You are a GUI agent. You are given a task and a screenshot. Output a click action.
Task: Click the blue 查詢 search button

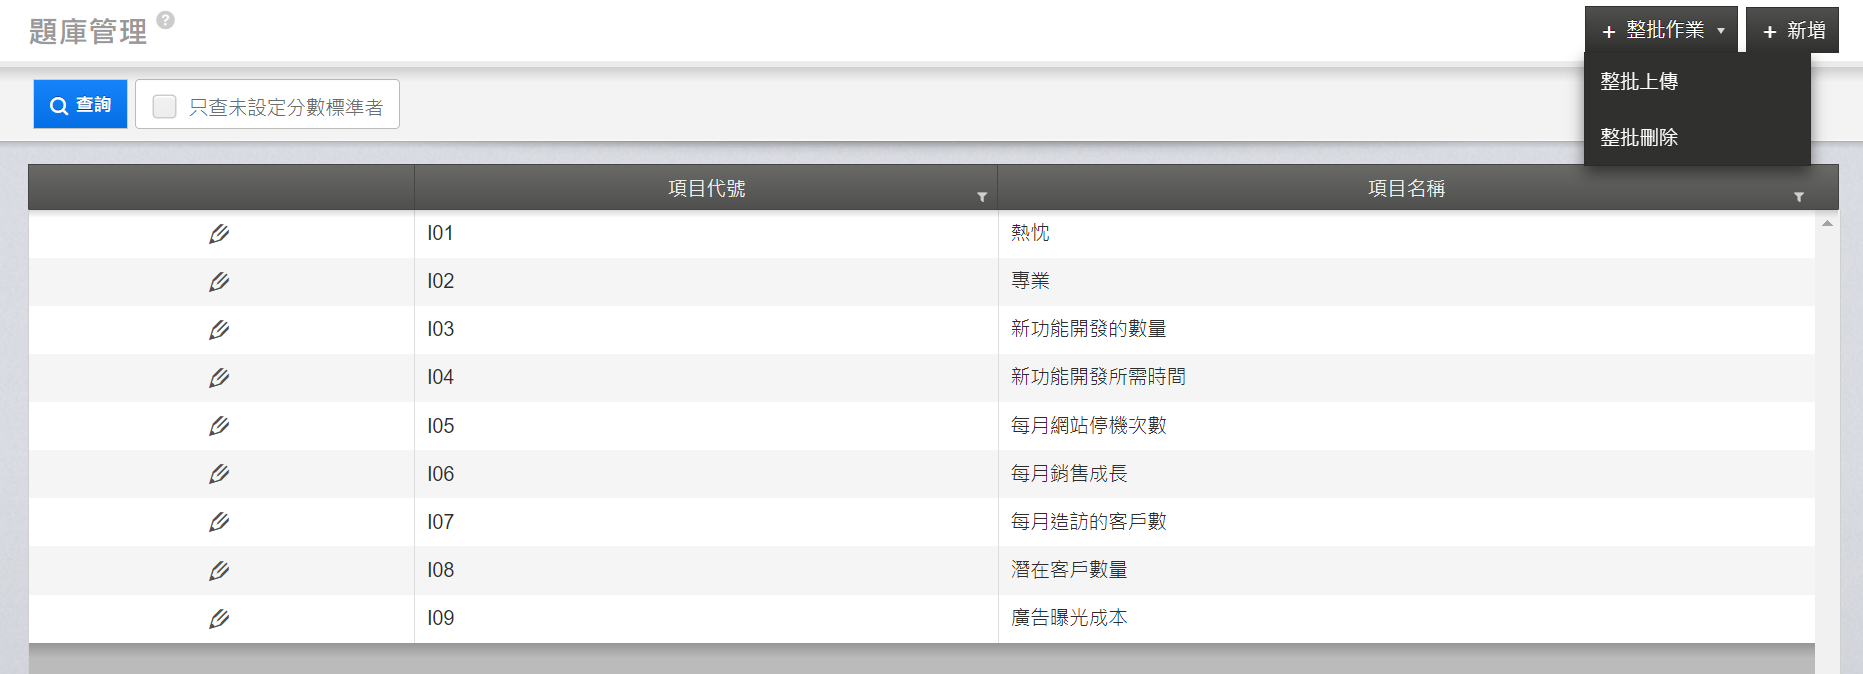point(81,105)
